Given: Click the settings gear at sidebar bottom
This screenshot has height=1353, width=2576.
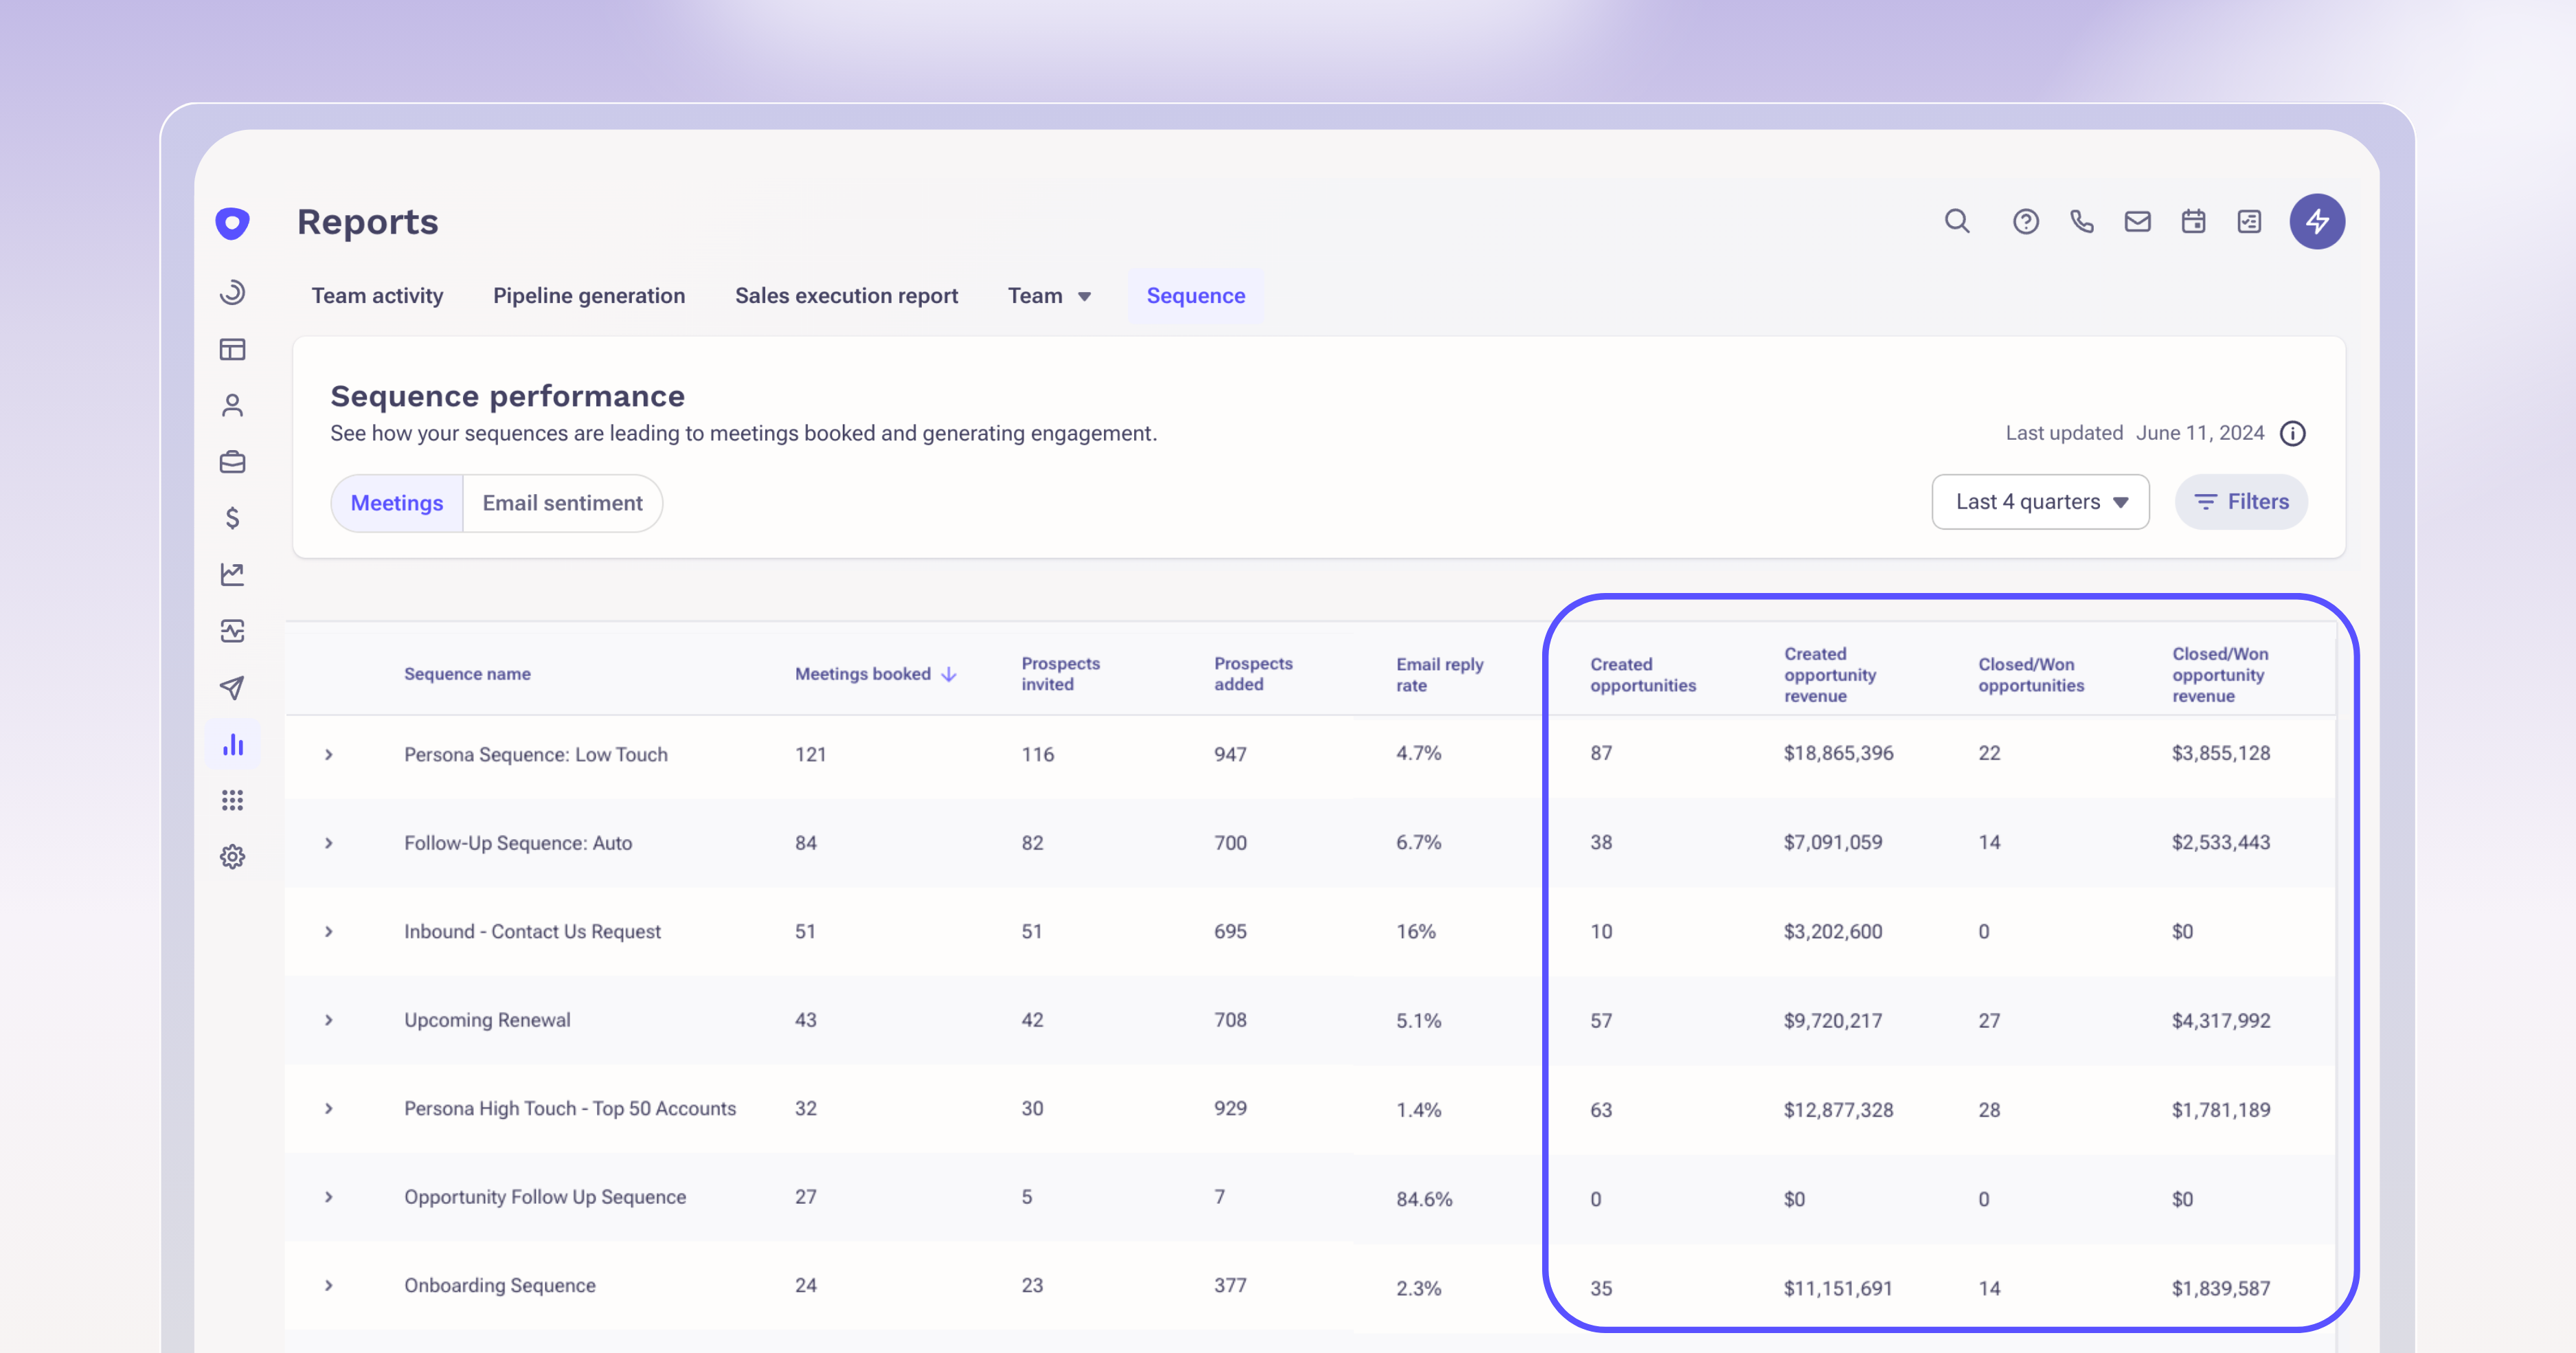Looking at the screenshot, I should pyautogui.click(x=232, y=856).
